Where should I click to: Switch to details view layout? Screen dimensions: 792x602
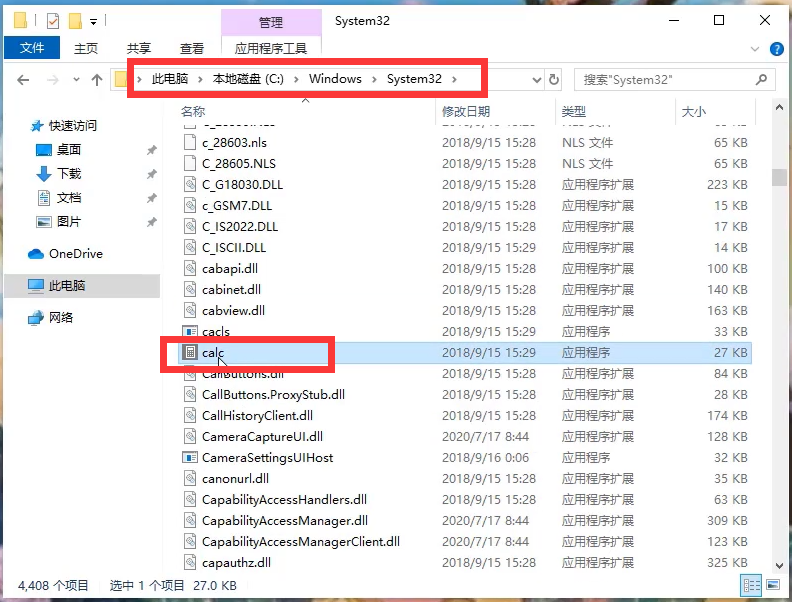pyautogui.click(x=750, y=585)
